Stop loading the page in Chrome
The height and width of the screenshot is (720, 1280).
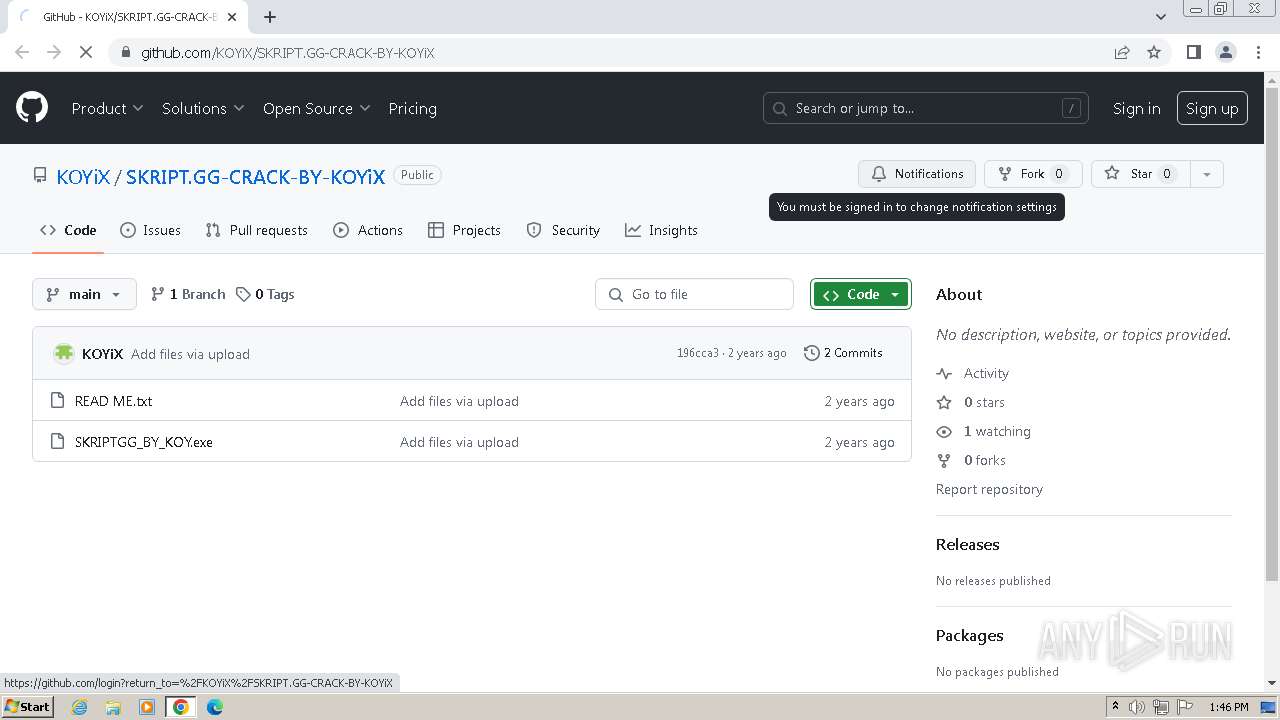[86, 52]
